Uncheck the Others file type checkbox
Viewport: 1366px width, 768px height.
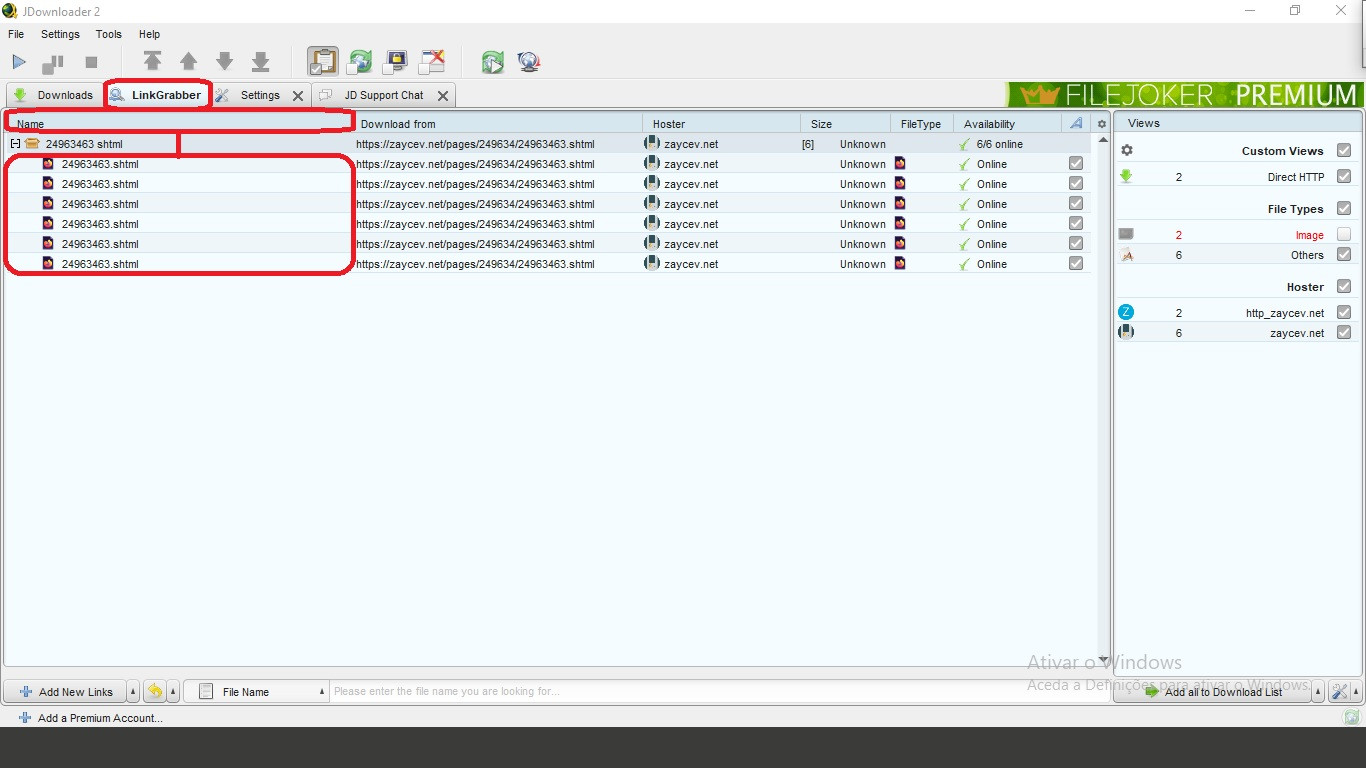pyautogui.click(x=1344, y=255)
